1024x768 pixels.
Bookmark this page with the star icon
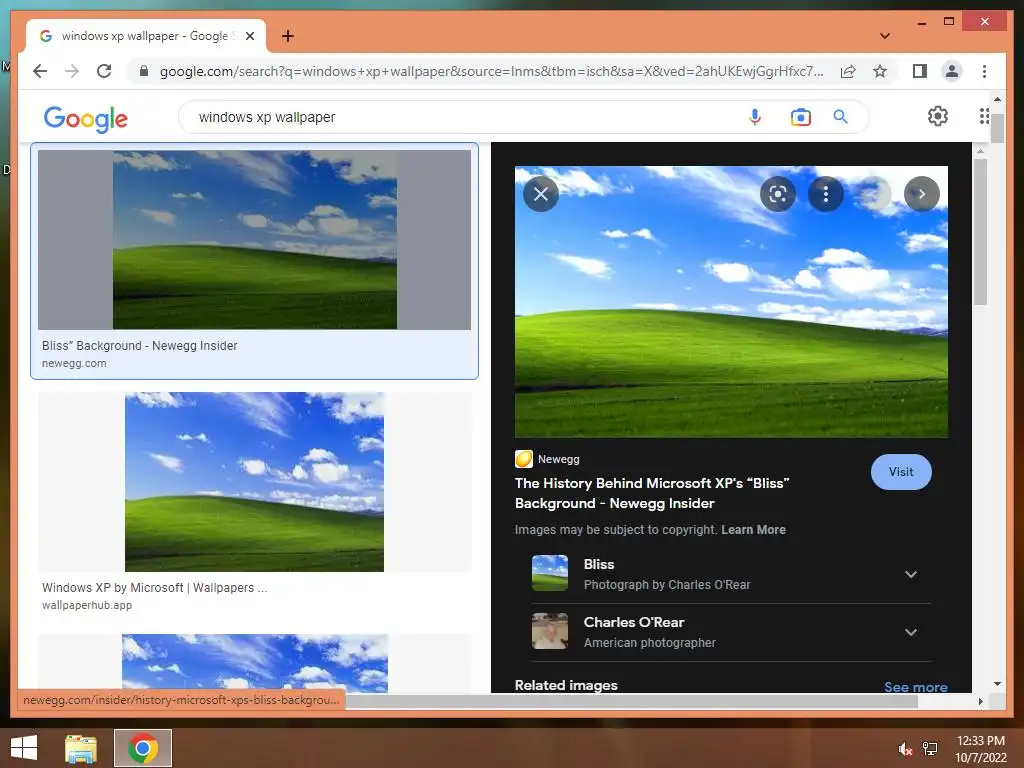click(x=880, y=71)
